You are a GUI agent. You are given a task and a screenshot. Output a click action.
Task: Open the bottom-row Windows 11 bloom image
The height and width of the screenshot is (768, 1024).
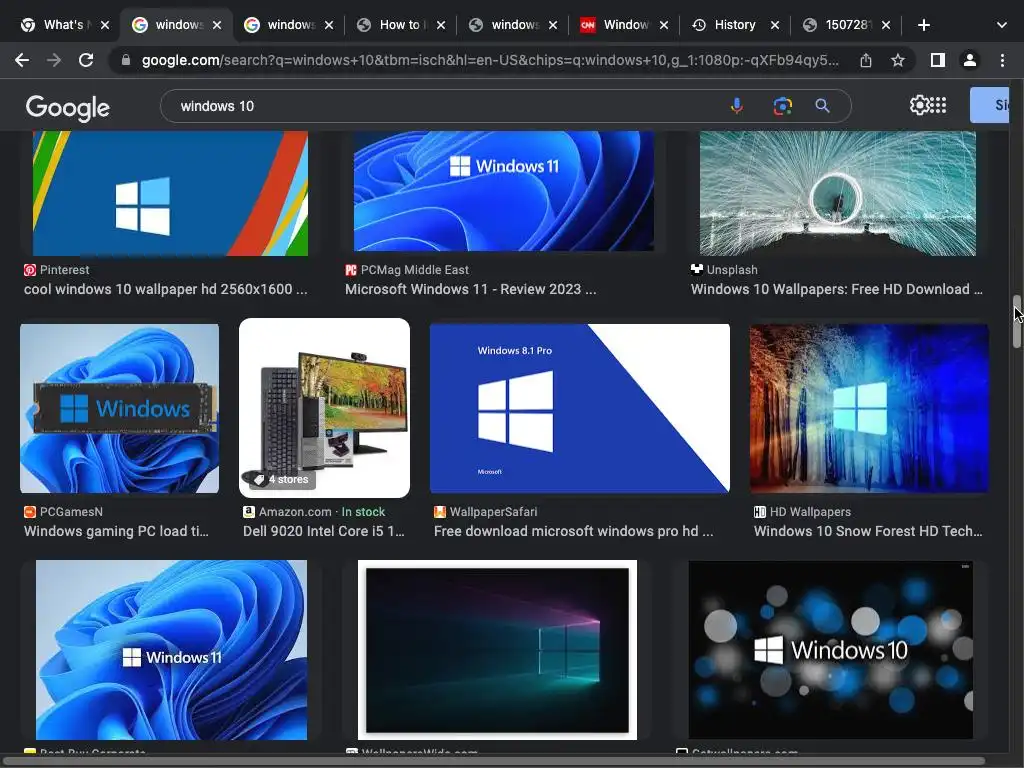[171, 650]
